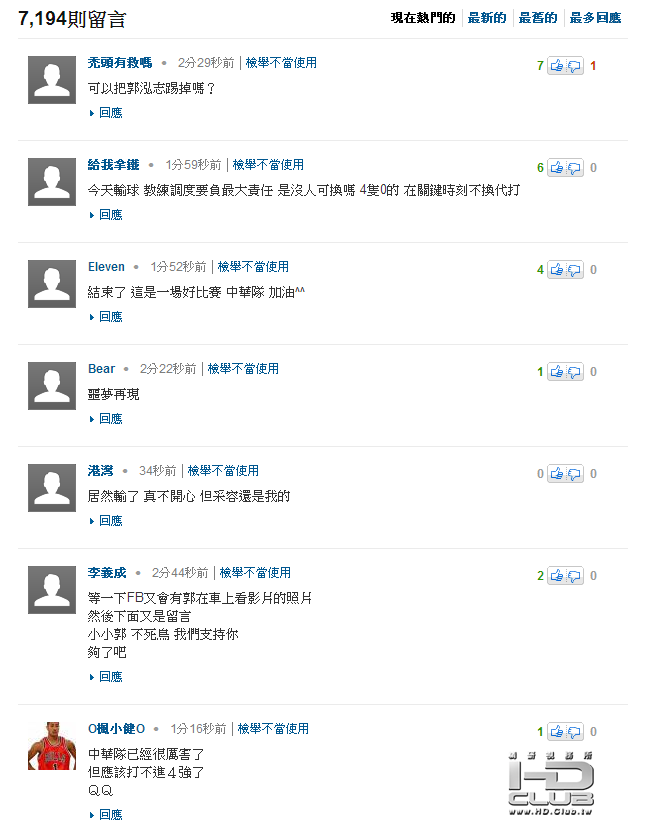The image size is (645, 836).
Task: Open username link 李義成
Action: pyautogui.click(x=107, y=573)
